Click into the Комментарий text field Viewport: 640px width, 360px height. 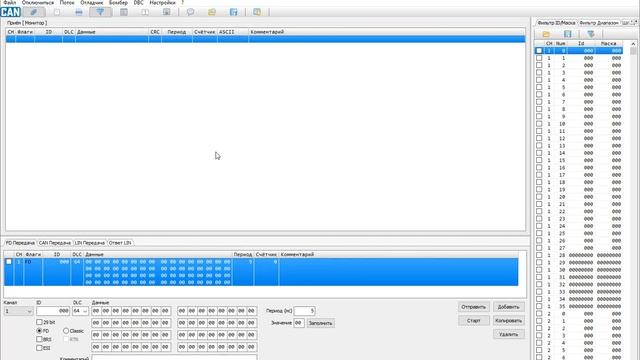coord(174,358)
